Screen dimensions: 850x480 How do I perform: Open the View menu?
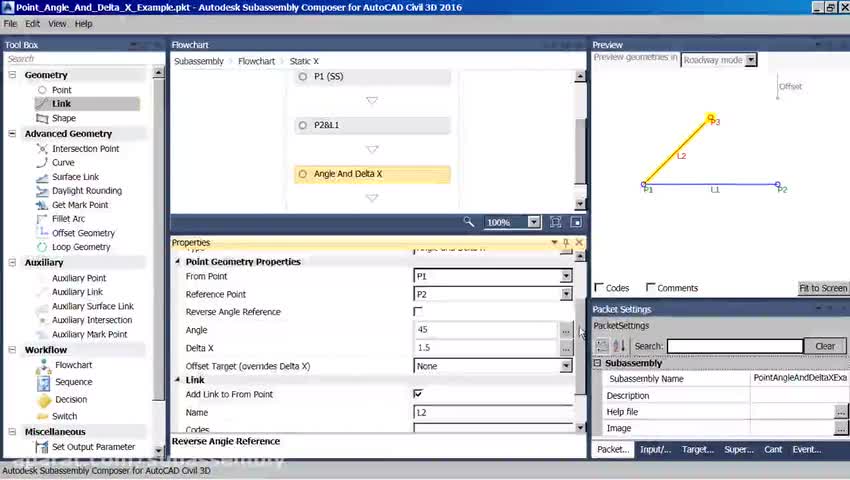pyautogui.click(x=57, y=24)
